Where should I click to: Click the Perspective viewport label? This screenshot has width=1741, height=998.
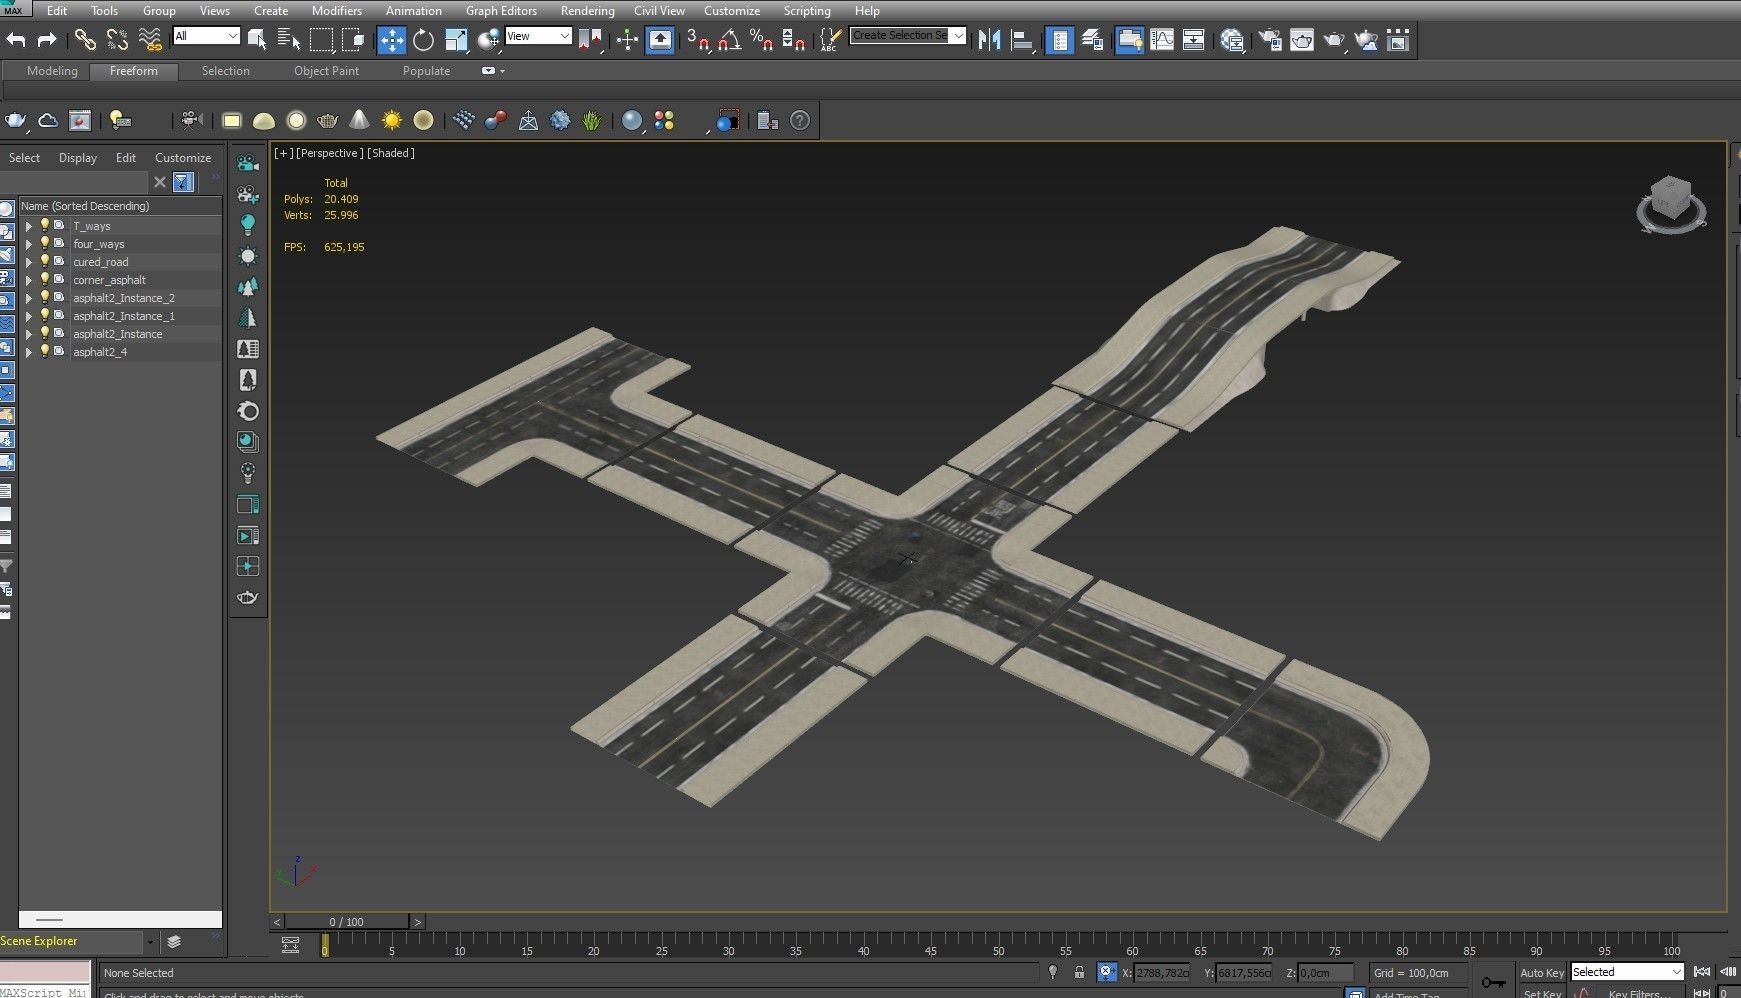(329, 153)
